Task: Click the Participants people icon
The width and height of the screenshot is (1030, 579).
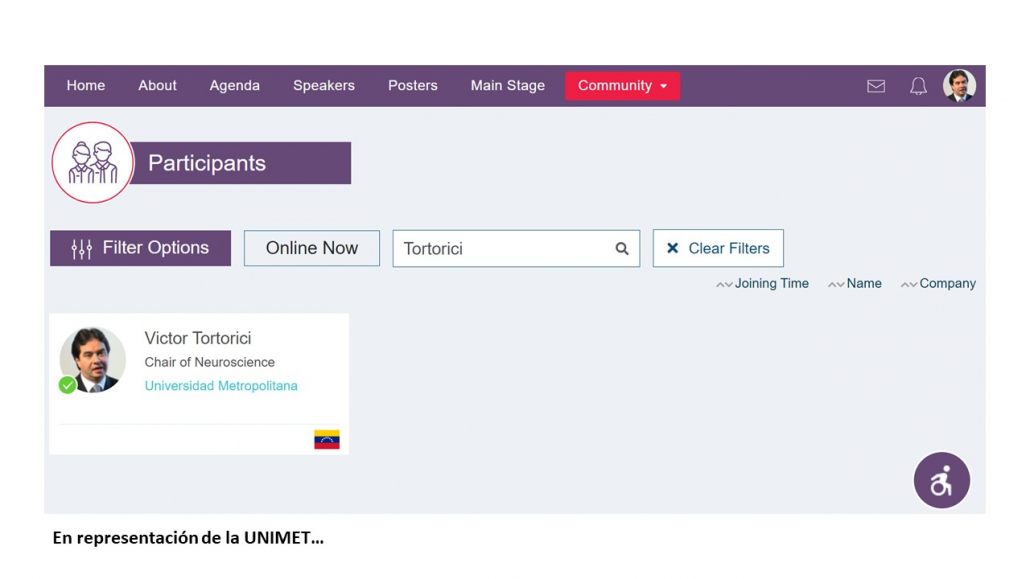Action: click(x=93, y=162)
